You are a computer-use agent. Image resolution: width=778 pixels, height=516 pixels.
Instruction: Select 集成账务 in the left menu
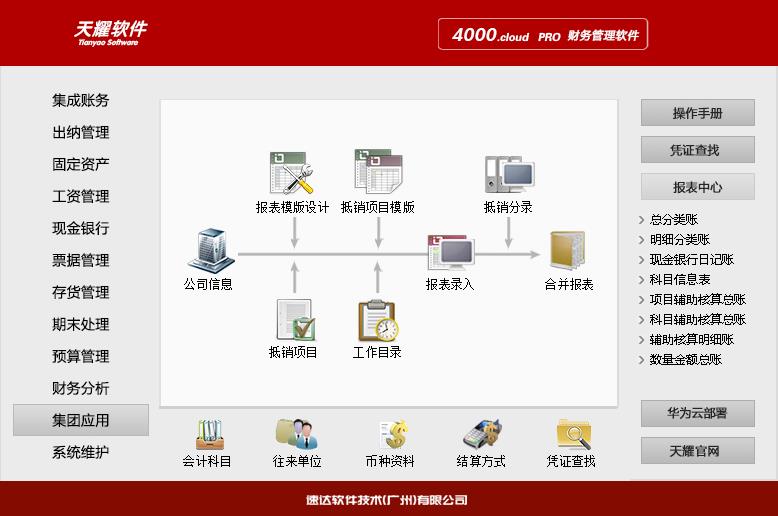(x=81, y=100)
